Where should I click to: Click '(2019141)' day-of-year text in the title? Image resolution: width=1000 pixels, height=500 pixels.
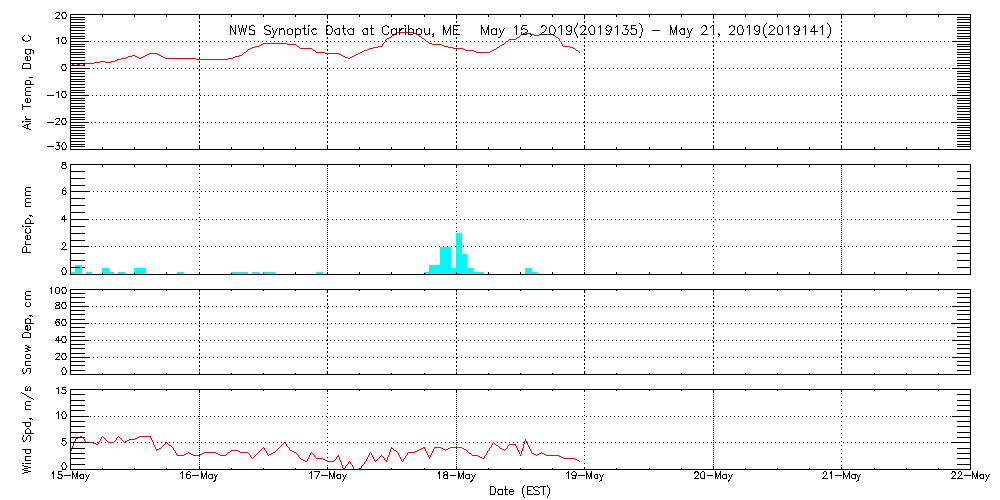click(x=796, y=31)
